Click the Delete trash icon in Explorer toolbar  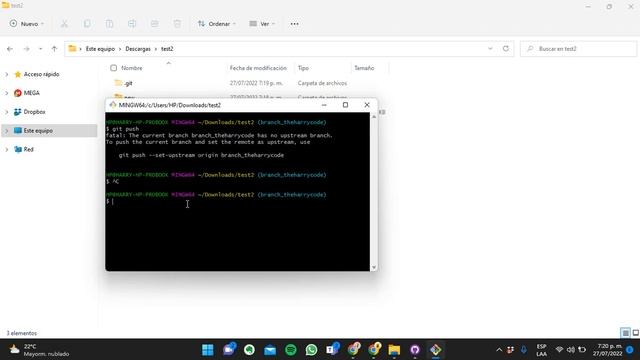point(177,24)
